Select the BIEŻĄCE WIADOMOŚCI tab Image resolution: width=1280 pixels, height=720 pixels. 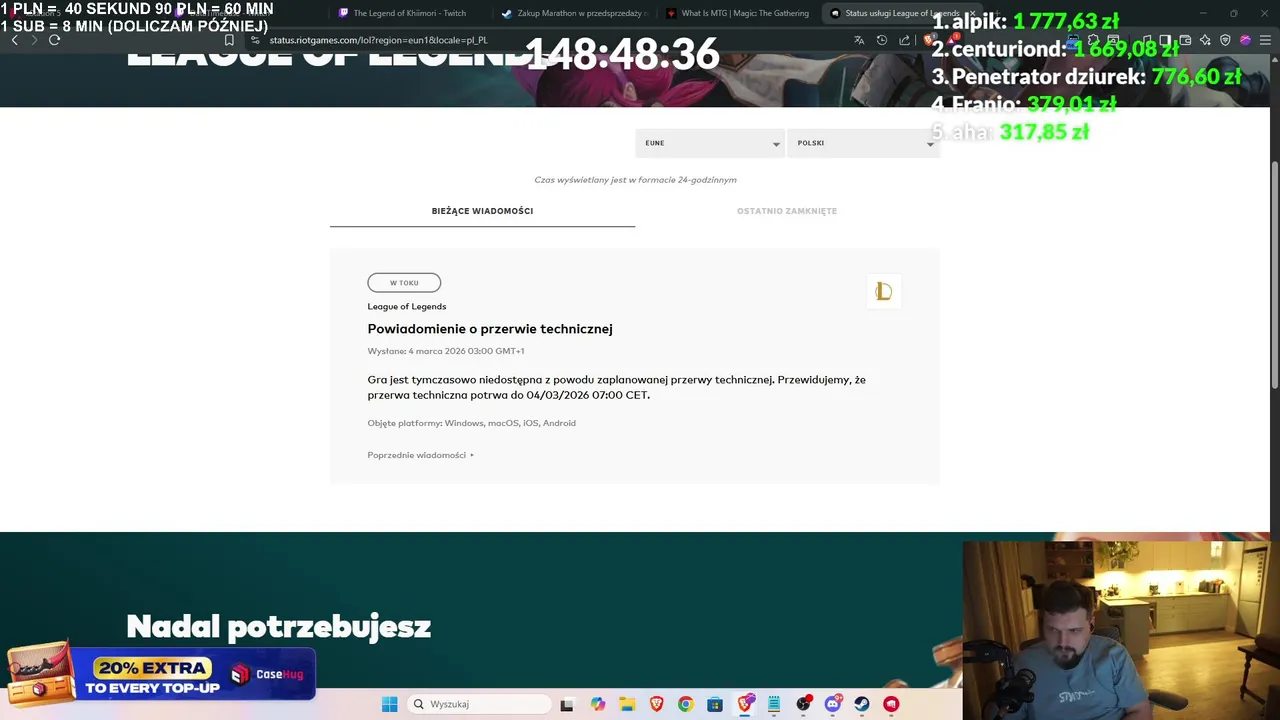pos(482,211)
